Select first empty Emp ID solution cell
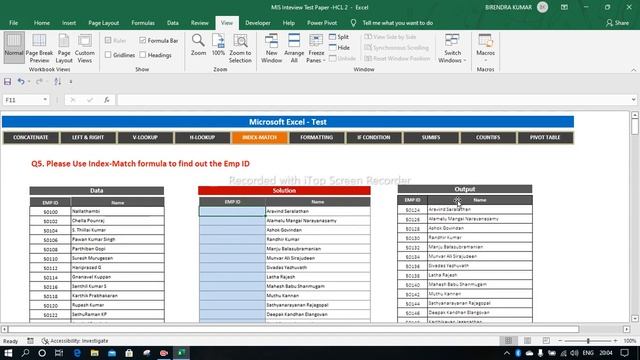This screenshot has width=640, height=360. 232,211
